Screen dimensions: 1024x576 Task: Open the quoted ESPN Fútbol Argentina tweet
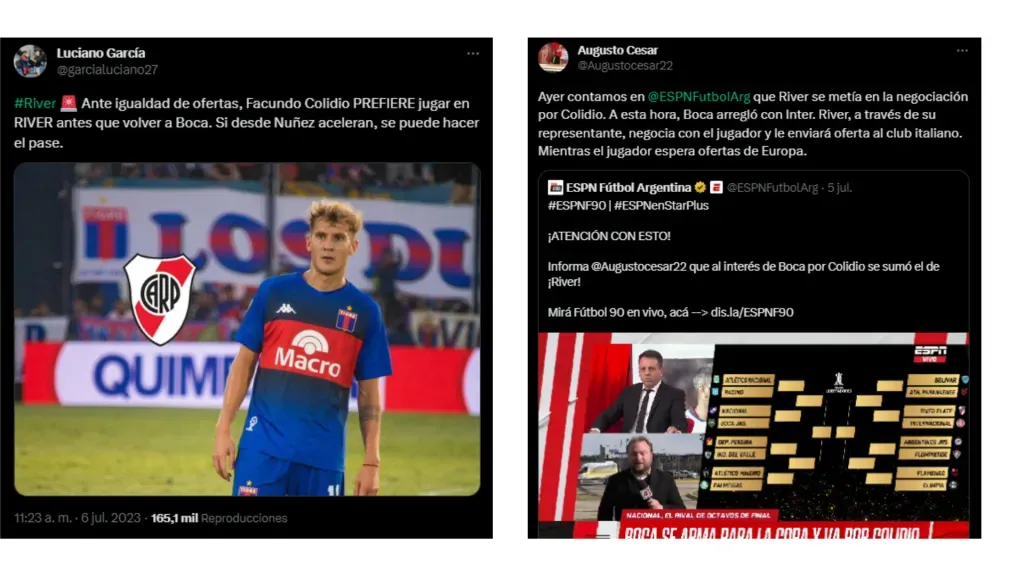click(x=754, y=355)
